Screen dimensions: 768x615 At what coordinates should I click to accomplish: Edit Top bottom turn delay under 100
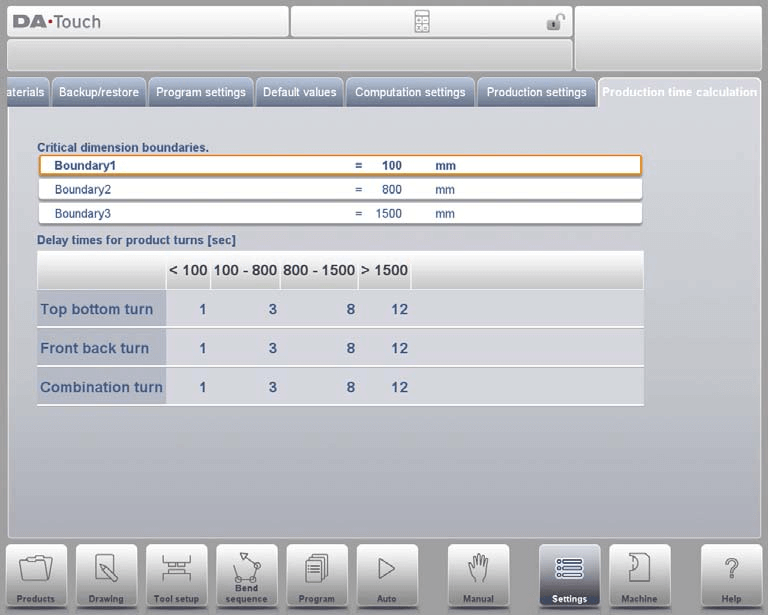[x=202, y=309]
